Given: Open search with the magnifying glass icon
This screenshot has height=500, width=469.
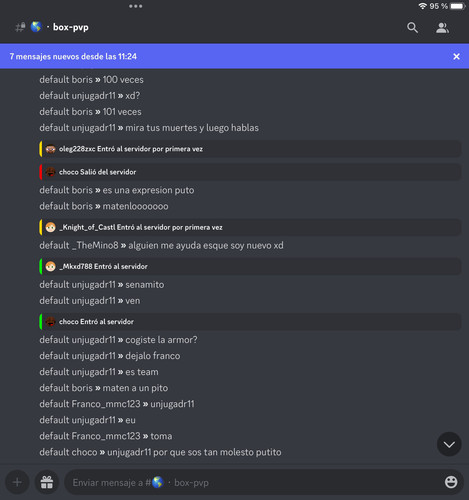Looking at the screenshot, I should tap(412, 28).
